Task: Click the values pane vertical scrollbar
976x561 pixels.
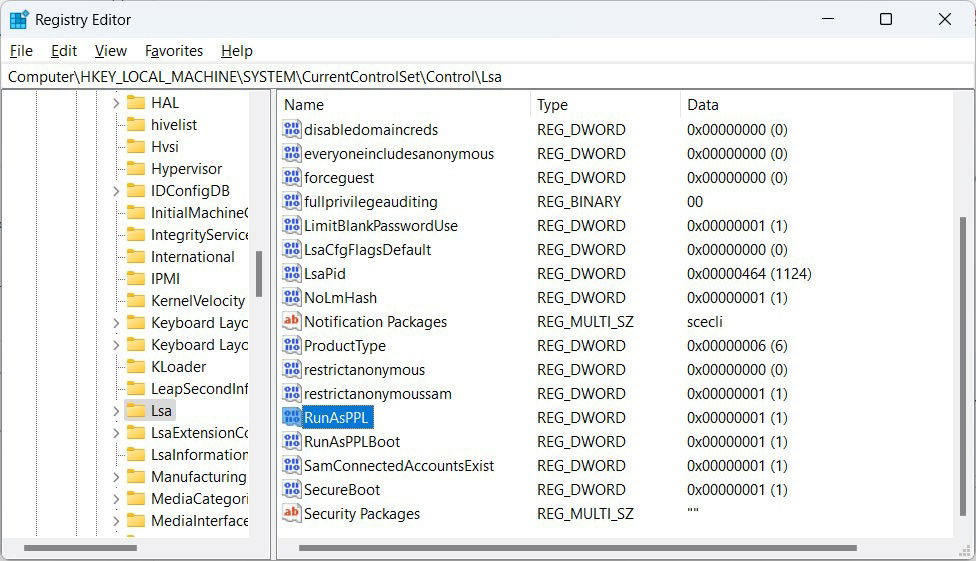Action: (964, 365)
